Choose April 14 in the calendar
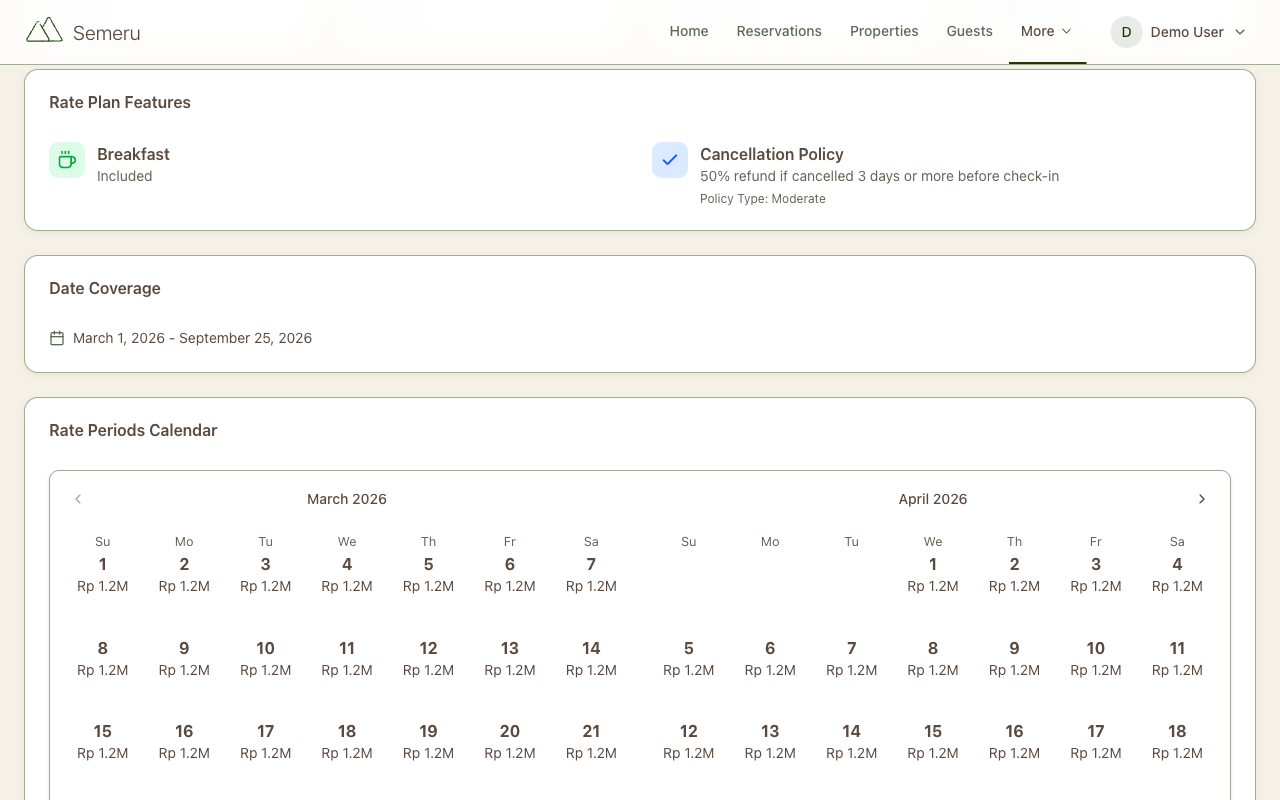The width and height of the screenshot is (1280, 800). click(x=851, y=742)
